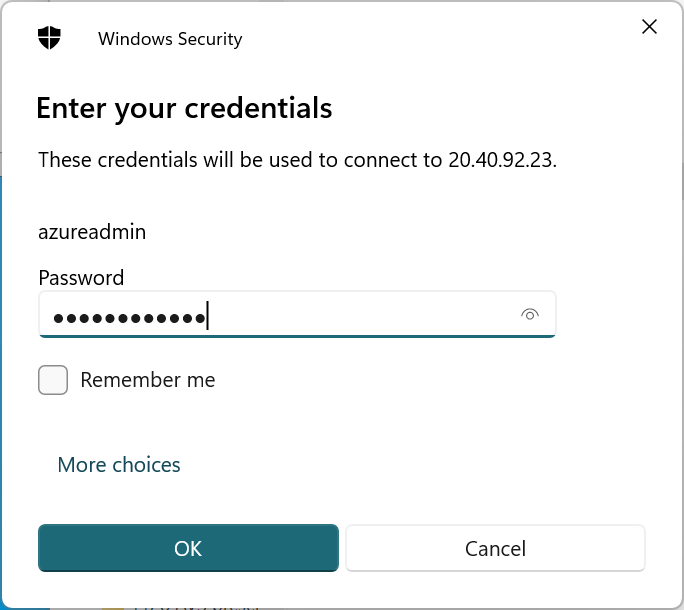684x610 pixels.
Task: Click the 'Enter your credentials' heading
Action: [184, 108]
